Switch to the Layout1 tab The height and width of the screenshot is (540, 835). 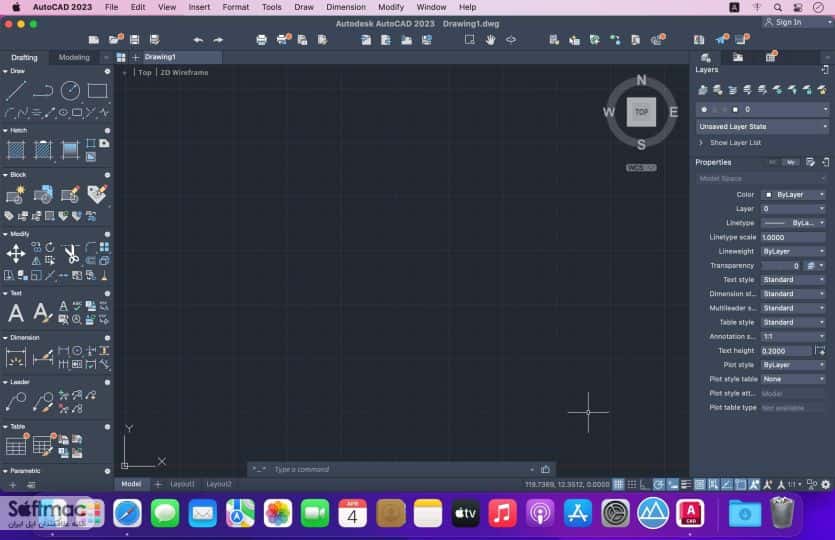(182, 484)
